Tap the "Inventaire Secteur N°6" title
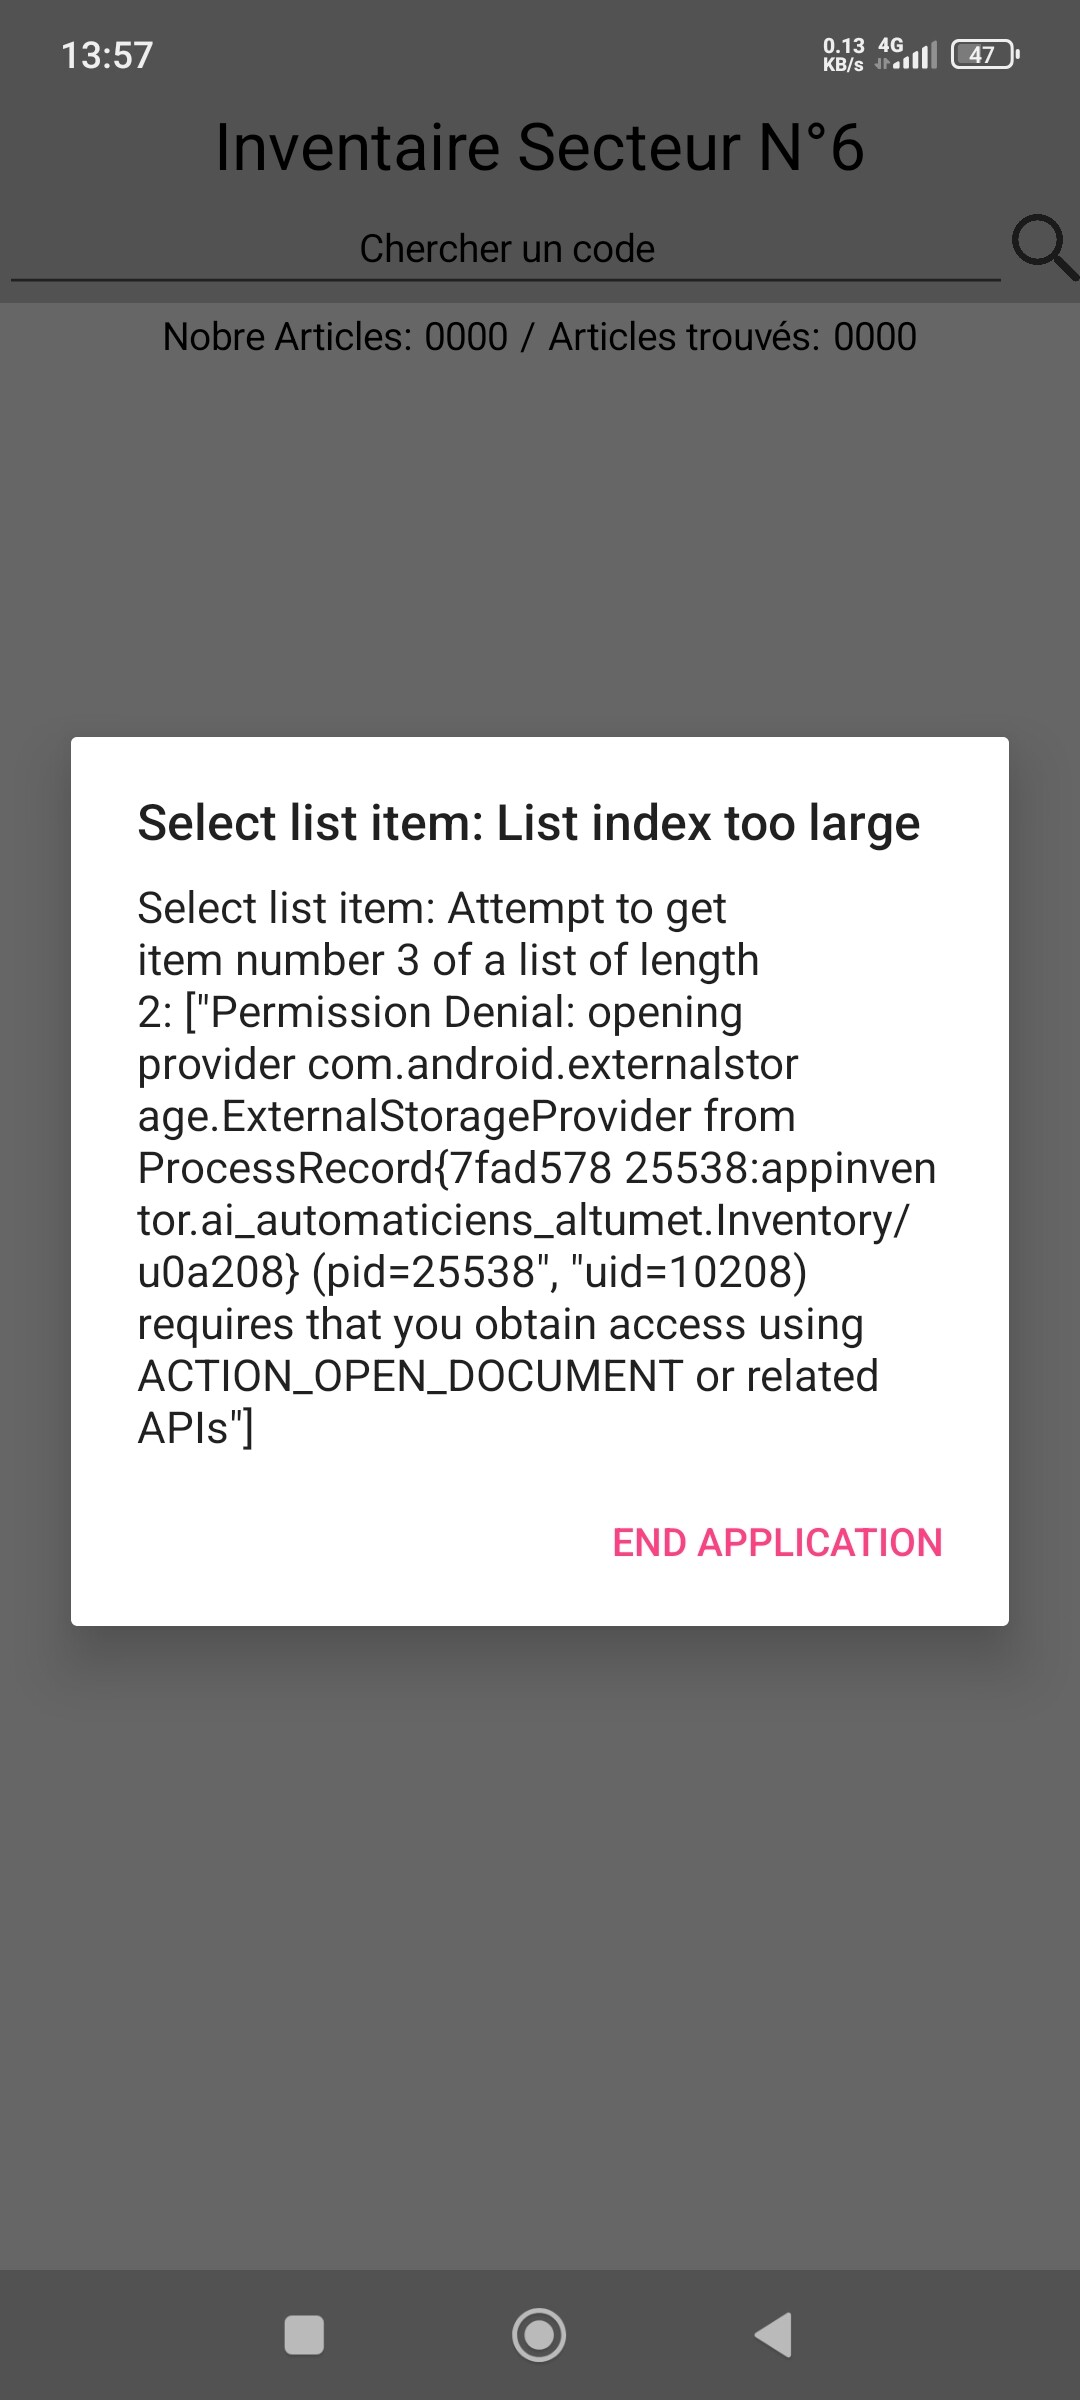Viewport: 1080px width, 2400px height. tap(539, 148)
